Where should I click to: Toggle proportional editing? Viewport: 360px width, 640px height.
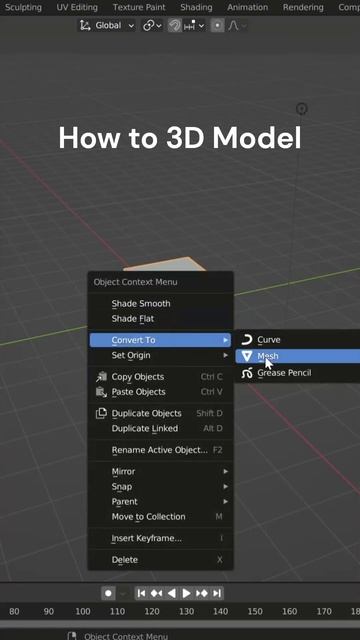coord(218,26)
